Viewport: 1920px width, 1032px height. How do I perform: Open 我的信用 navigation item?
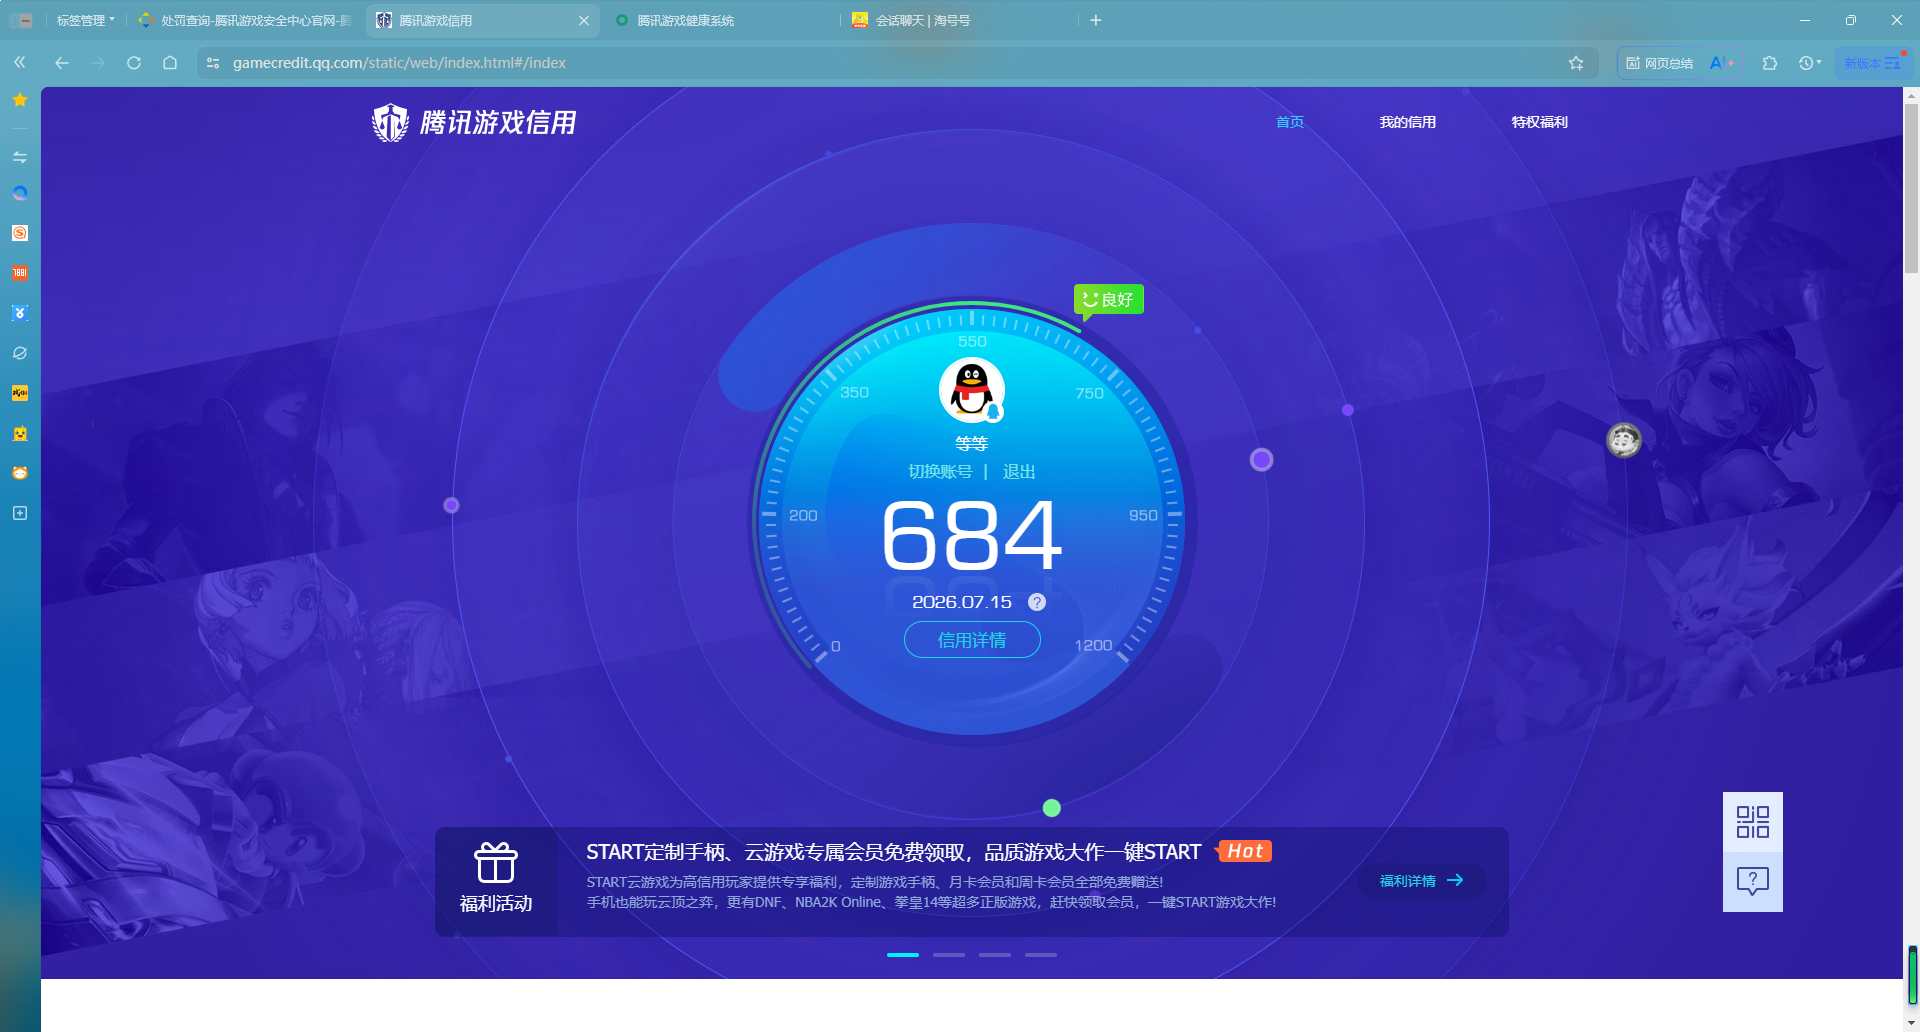coord(1408,122)
